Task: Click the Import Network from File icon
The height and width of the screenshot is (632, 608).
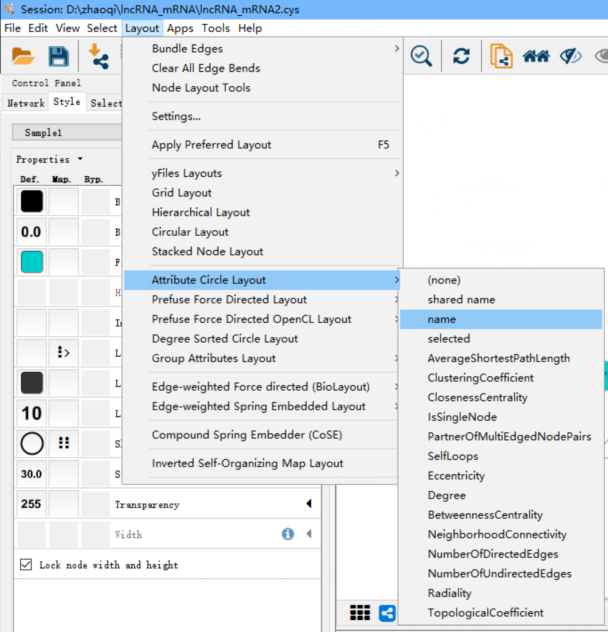Action: click(99, 57)
